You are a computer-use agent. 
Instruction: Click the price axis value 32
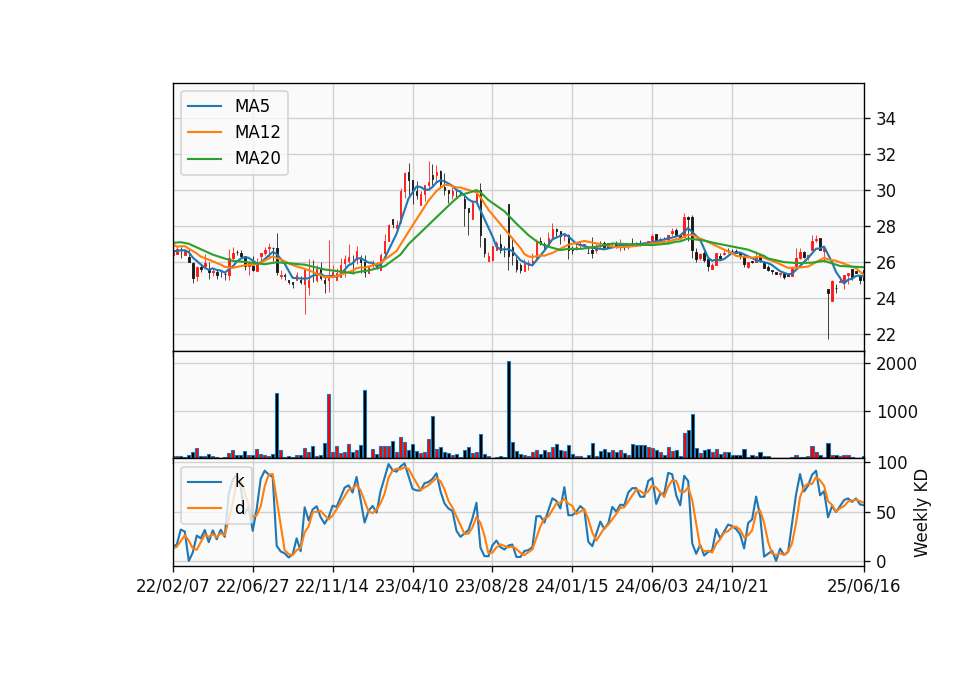tap(885, 155)
